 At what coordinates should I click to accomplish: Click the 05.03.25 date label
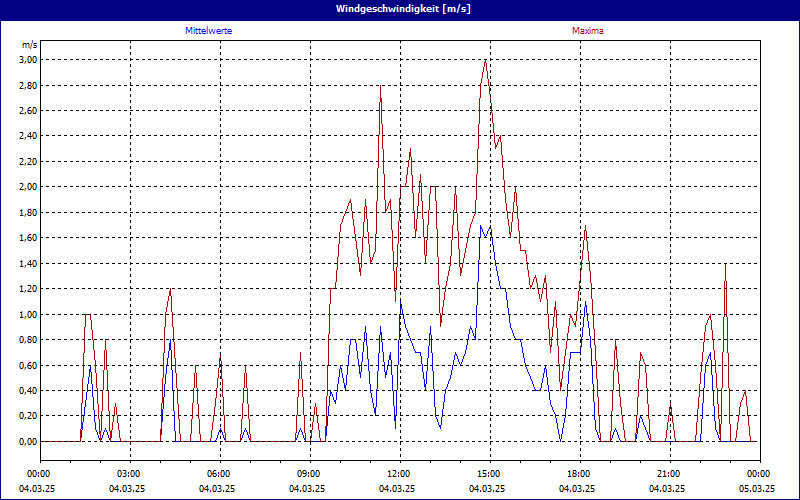click(756, 489)
